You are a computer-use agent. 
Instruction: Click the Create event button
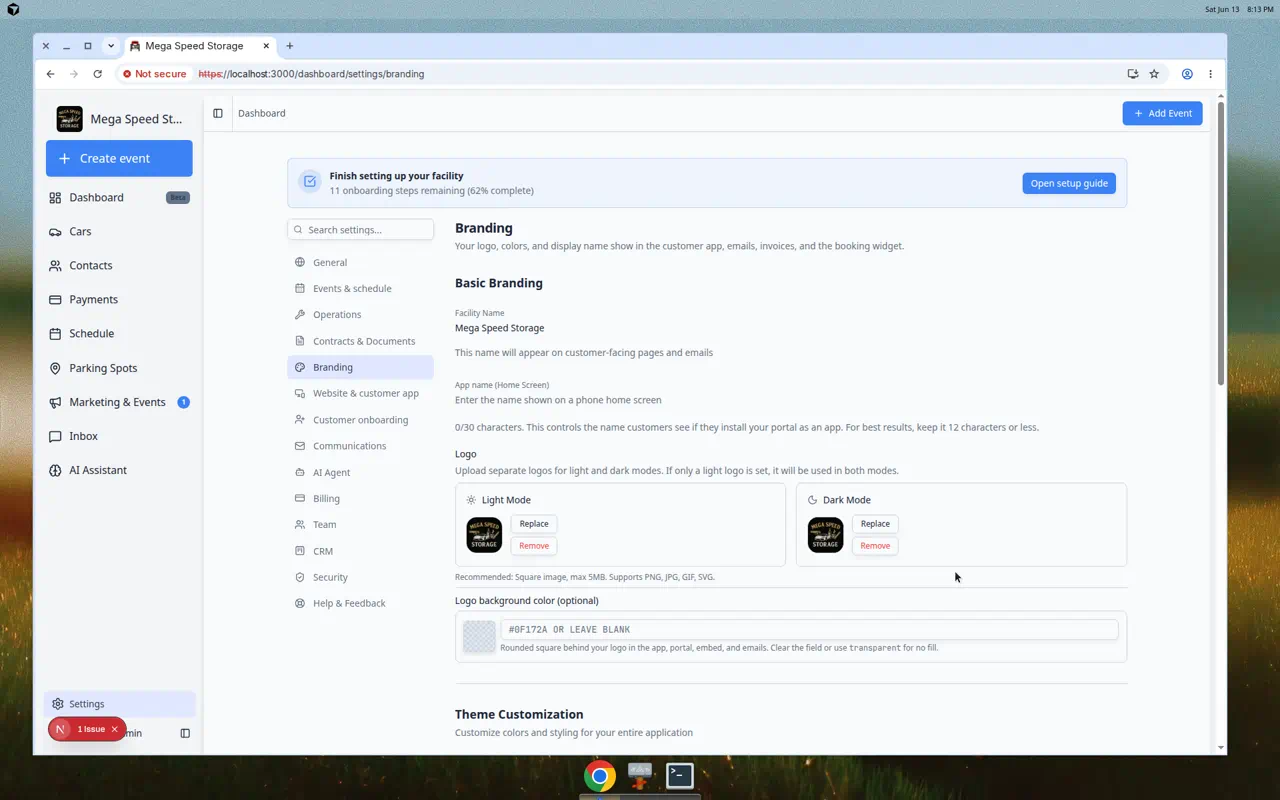[x=119, y=158]
